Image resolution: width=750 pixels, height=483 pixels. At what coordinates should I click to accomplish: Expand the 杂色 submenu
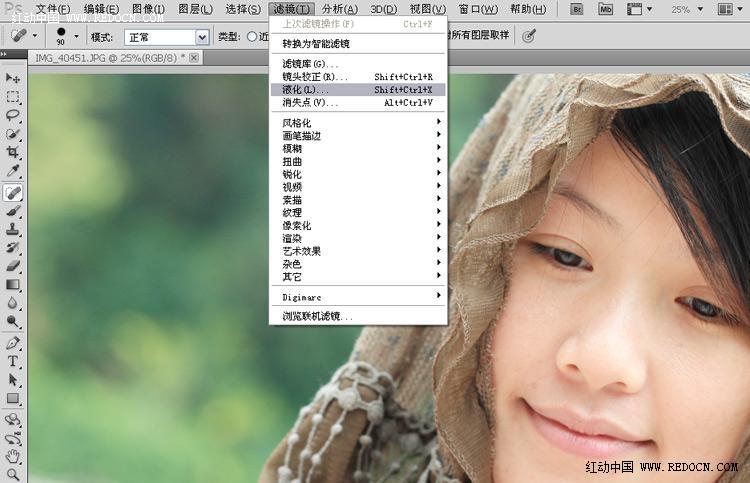359,263
